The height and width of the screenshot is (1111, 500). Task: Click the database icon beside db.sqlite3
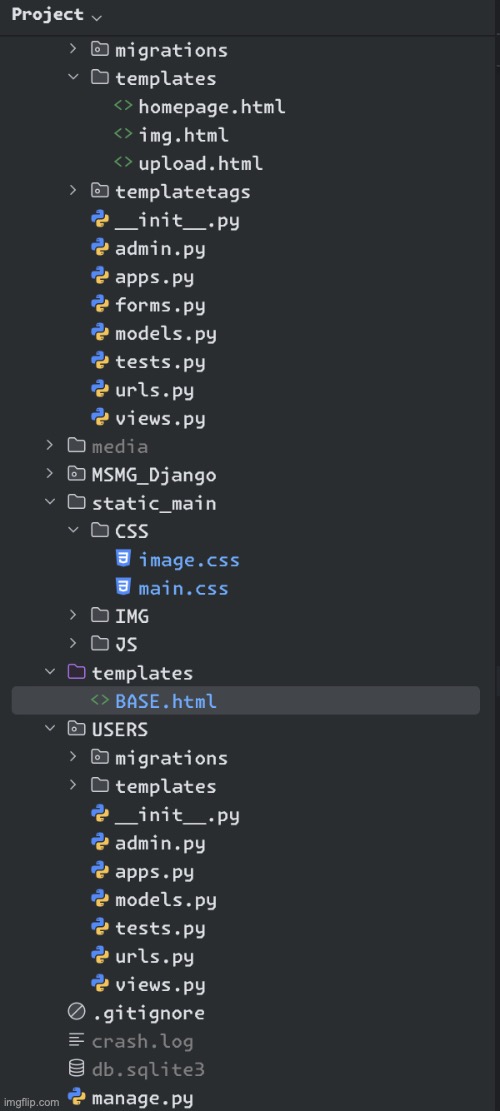click(76, 1069)
